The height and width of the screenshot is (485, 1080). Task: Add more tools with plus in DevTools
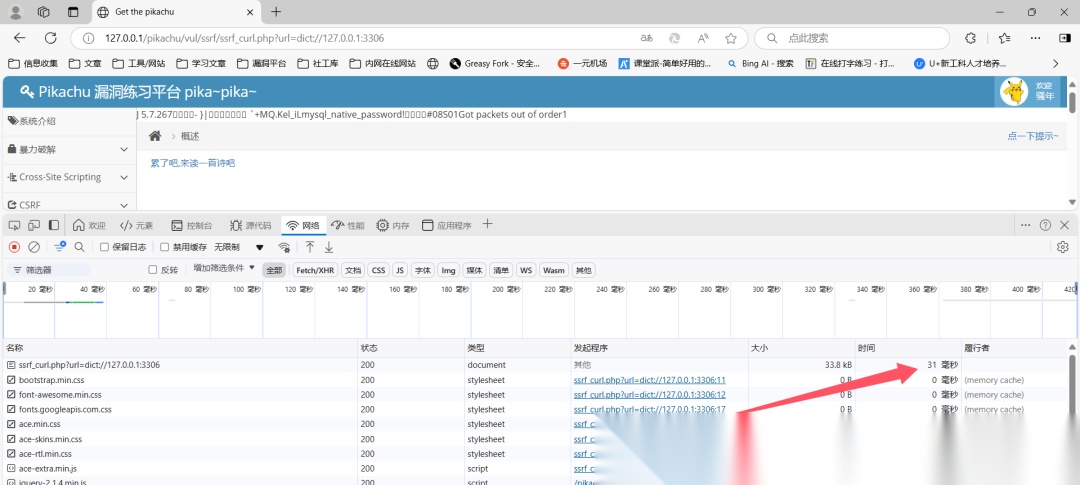(488, 224)
